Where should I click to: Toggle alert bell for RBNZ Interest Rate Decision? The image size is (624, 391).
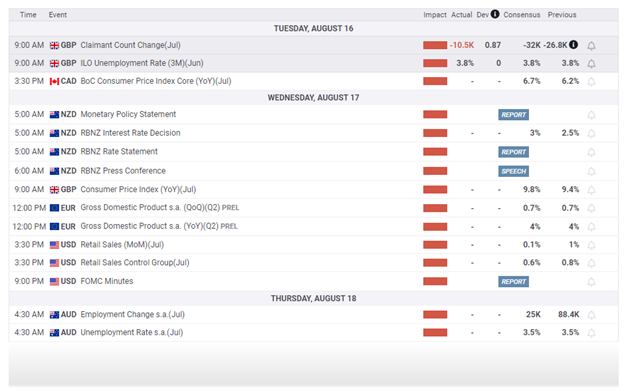(591, 133)
